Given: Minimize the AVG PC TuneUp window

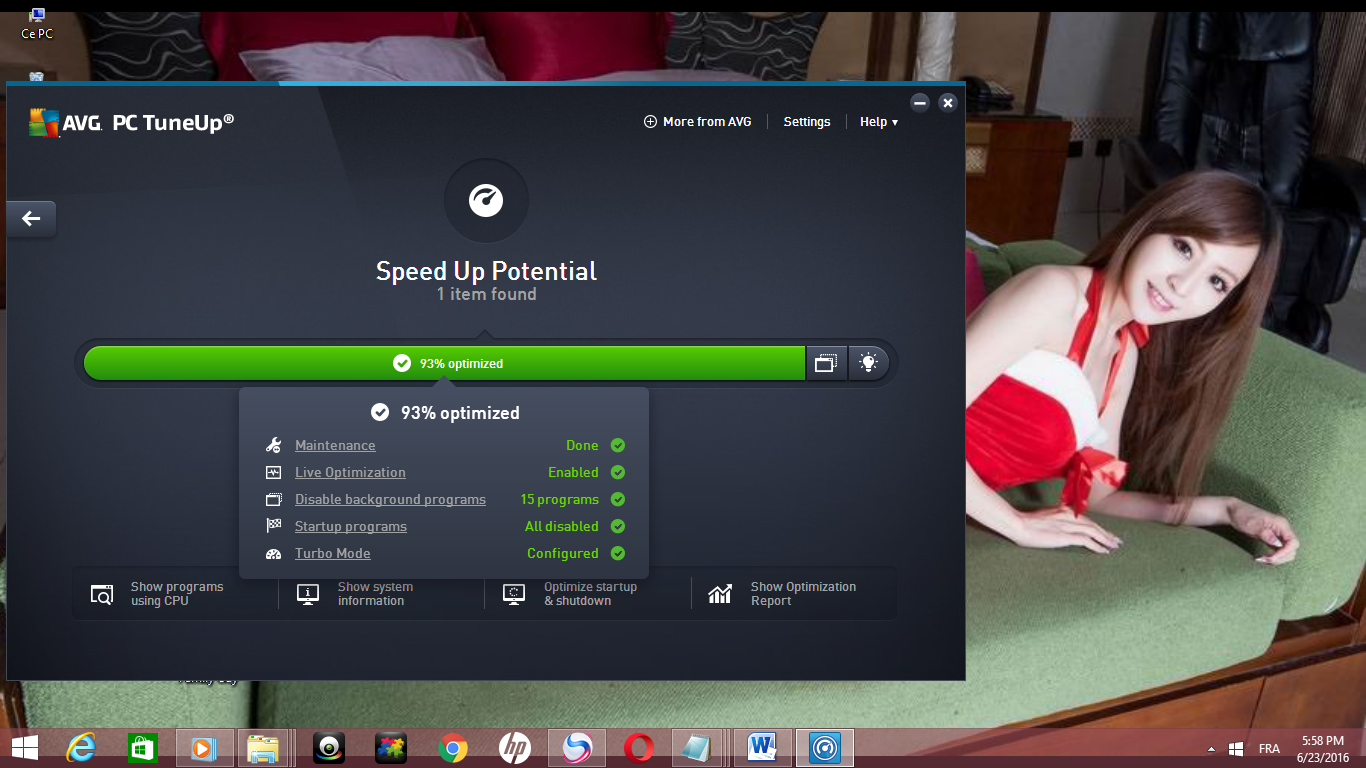Looking at the screenshot, I should coord(920,102).
